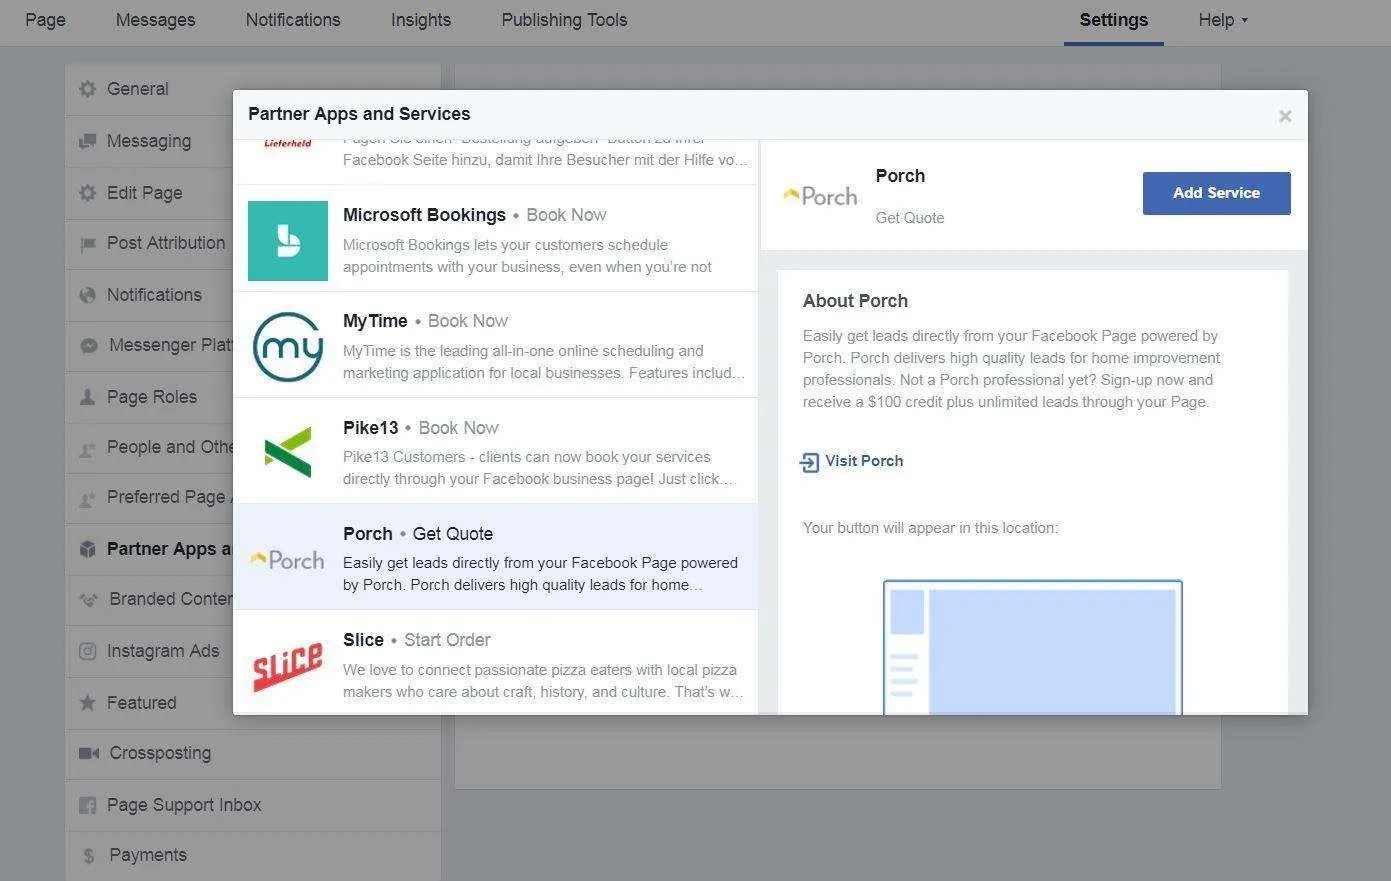The height and width of the screenshot is (881, 1391).
Task: Select the MyTime Book Now title
Action: (425, 321)
